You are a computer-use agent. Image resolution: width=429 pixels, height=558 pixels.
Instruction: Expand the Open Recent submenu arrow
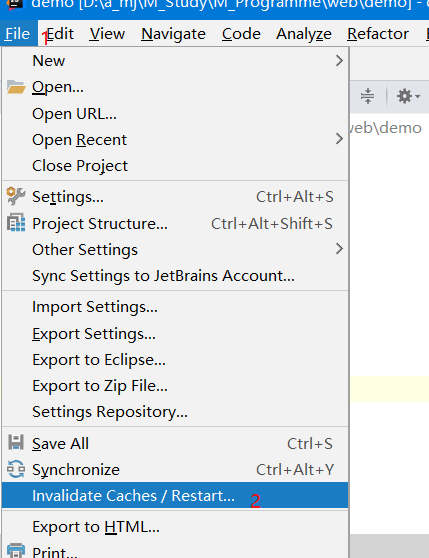(339, 139)
